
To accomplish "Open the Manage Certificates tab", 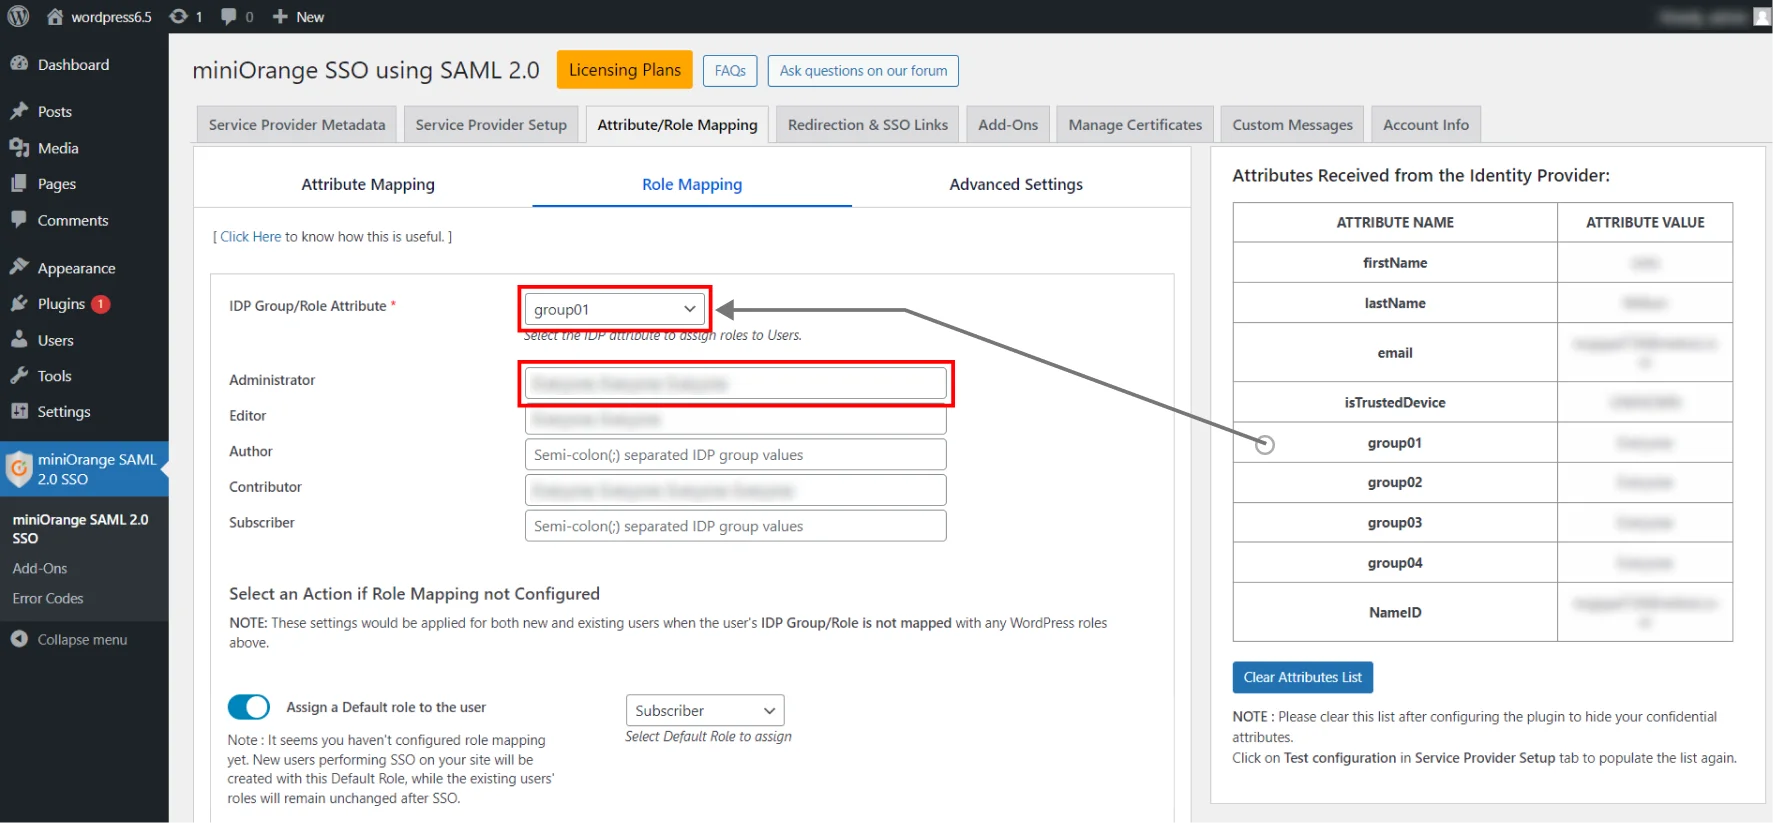I will coord(1135,124).
